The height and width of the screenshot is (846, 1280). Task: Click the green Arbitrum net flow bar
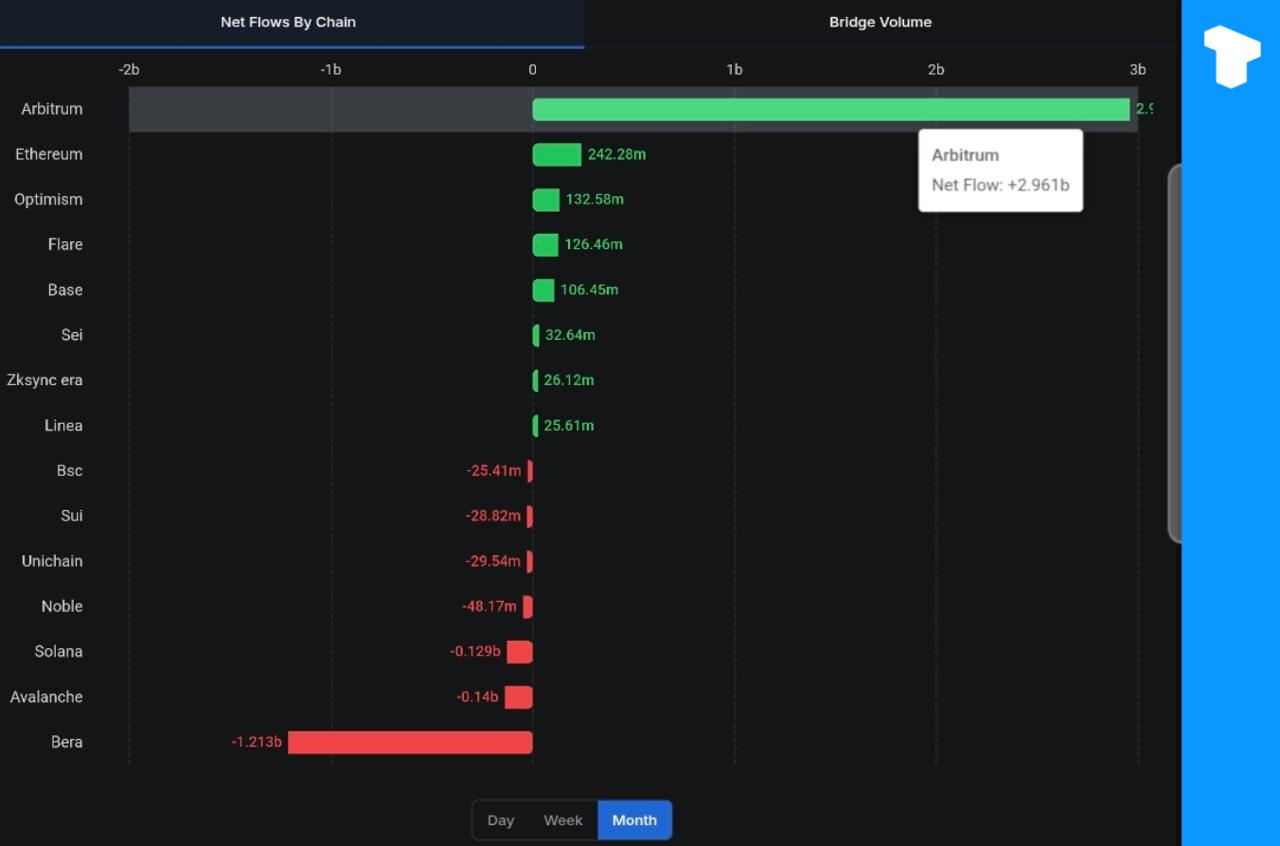831,110
